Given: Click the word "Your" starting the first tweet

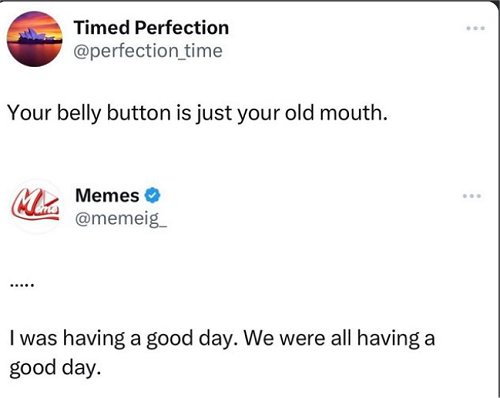Looking at the screenshot, I should [30, 113].
